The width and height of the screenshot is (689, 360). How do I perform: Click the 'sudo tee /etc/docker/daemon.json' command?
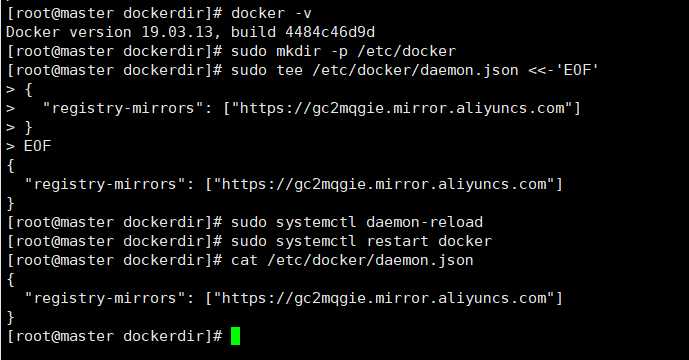coord(375,70)
